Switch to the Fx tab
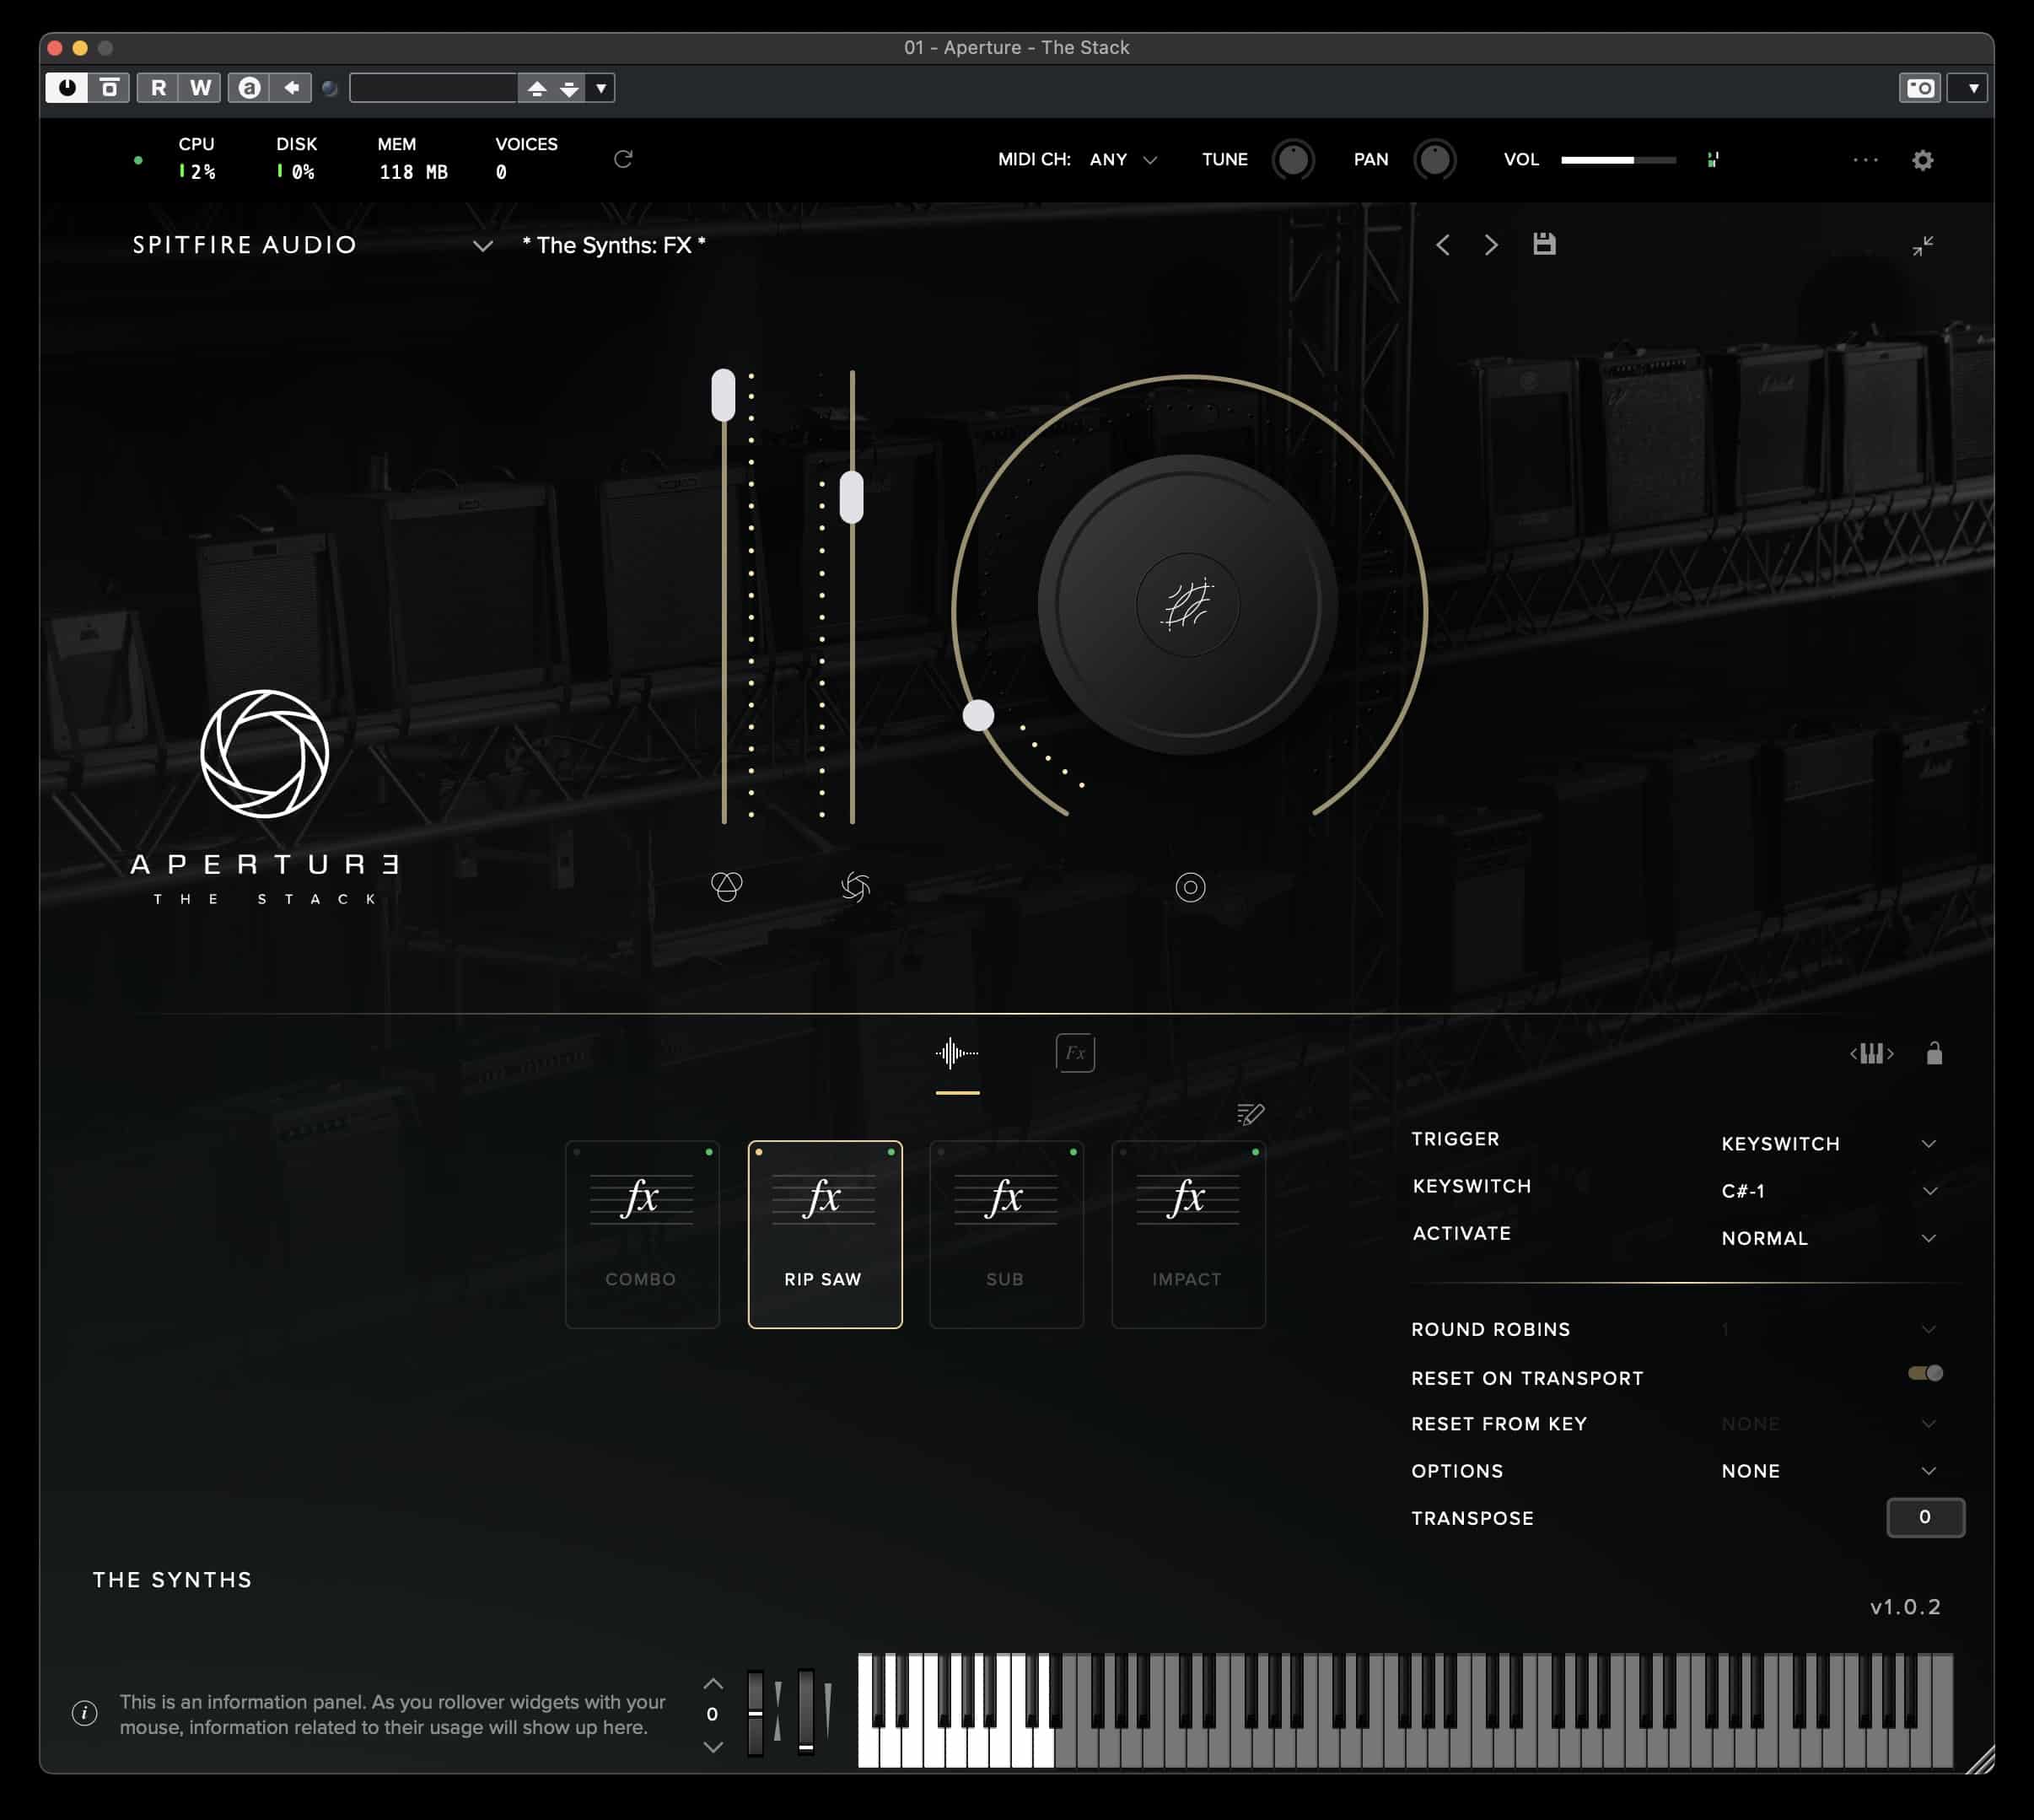 click(1075, 1053)
